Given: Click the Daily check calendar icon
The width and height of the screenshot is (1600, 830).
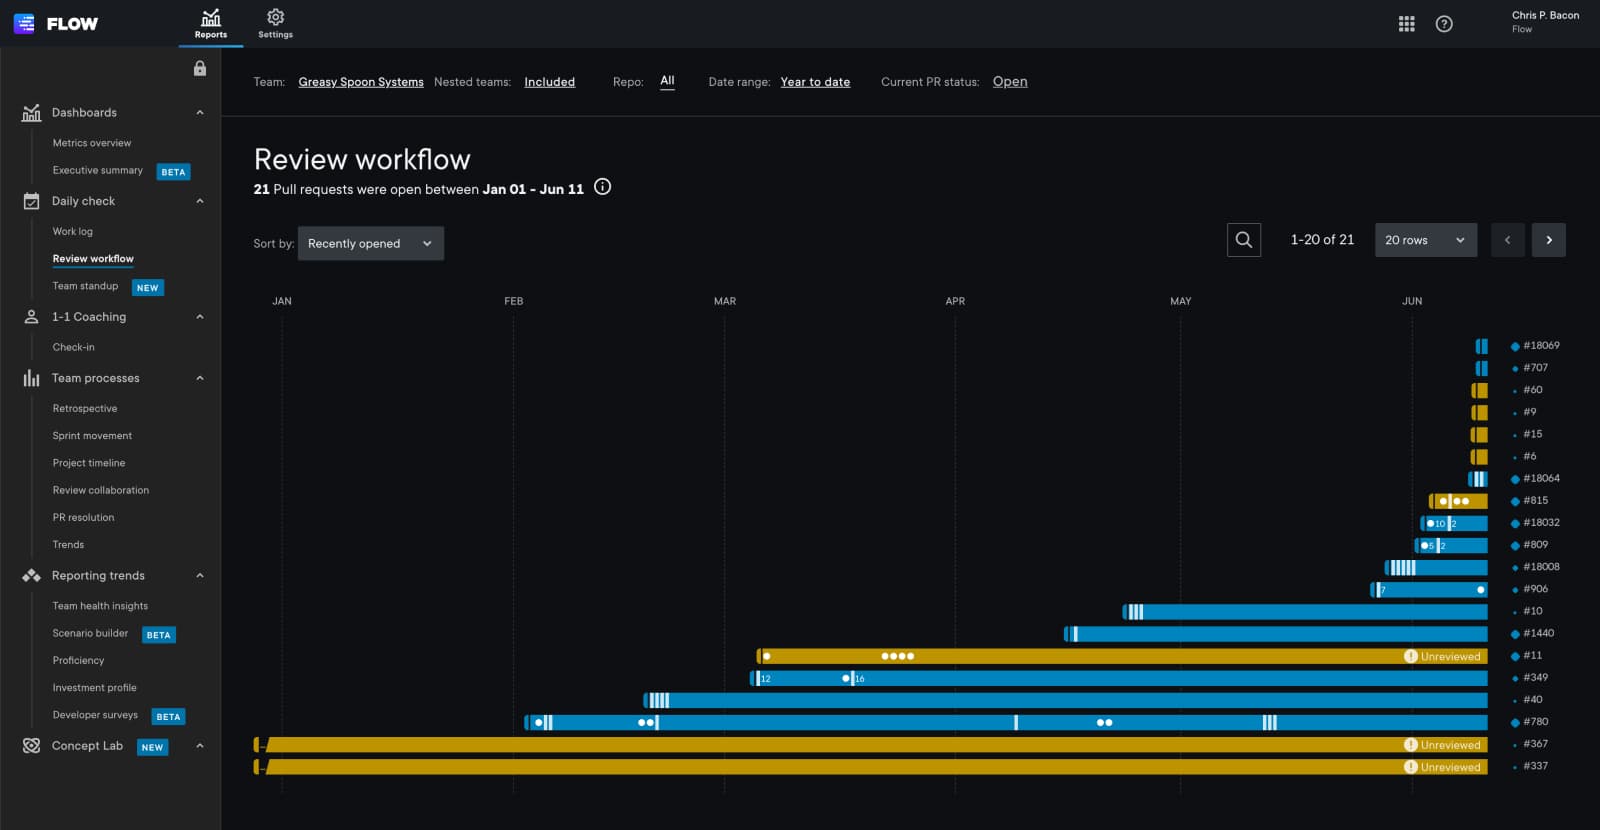Looking at the screenshot, I should click(31, 201).
